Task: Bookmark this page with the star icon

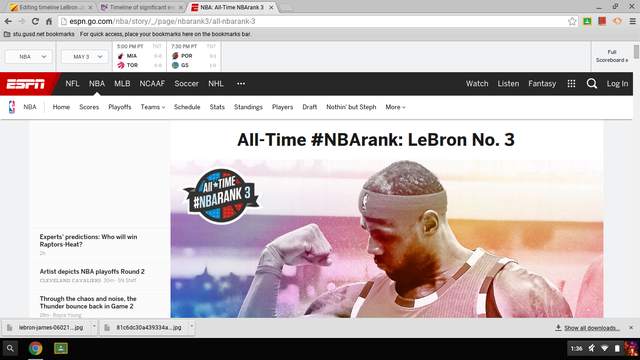Action: pyautogui.click(x=572, y=21)
